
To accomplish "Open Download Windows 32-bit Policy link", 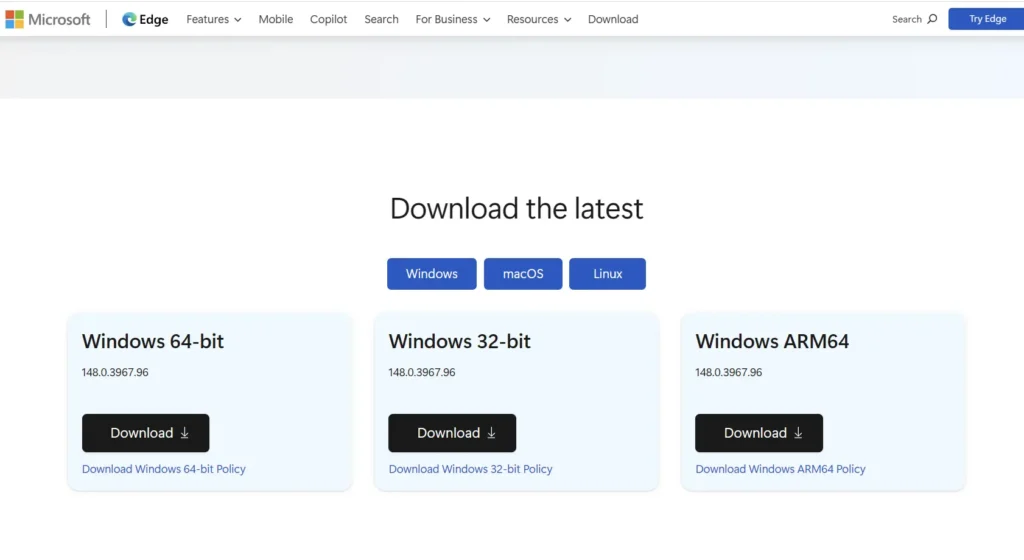I will 470,469.
